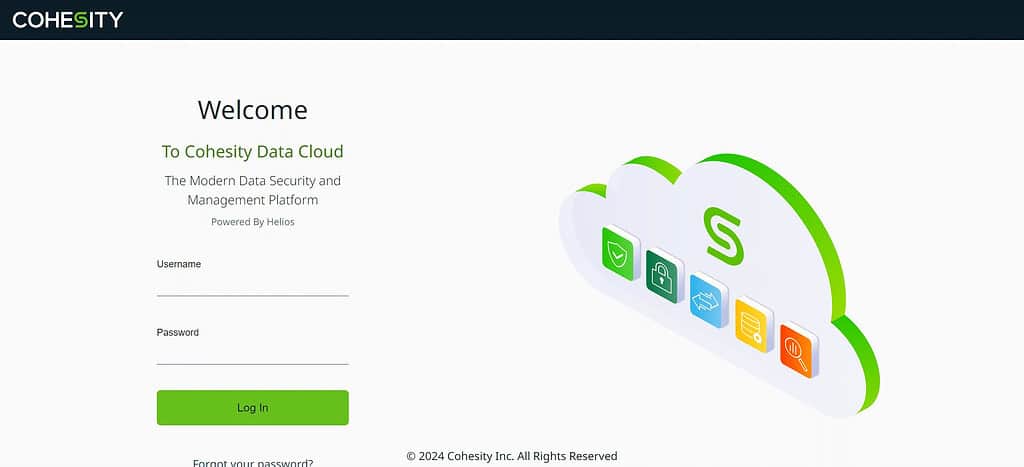This screenshot has width=1024, height=467.
Task: Click the 'Welcome' heading text
Action: coord(253,110)
